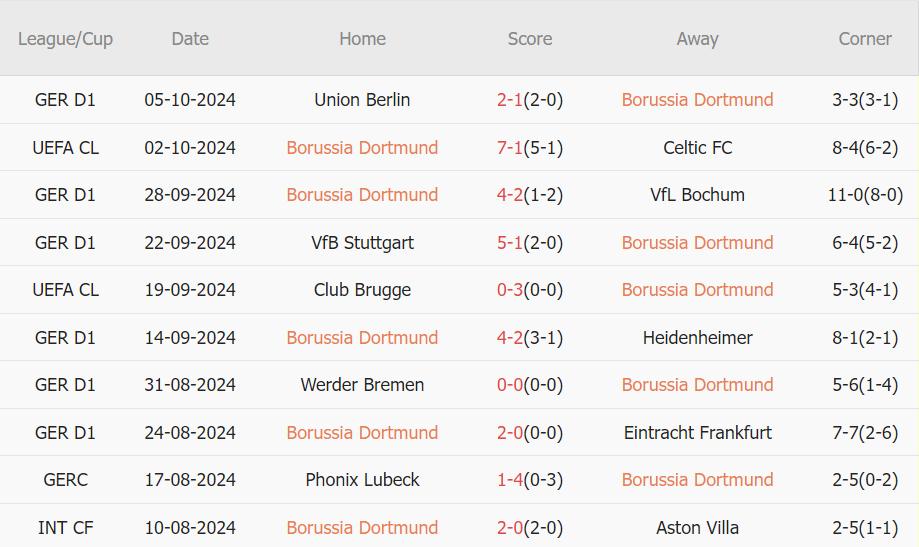The height and width of the screenshot is (547, 919).
Task: Click Eintracht Frankfurt team name
Action: (697, 433)
